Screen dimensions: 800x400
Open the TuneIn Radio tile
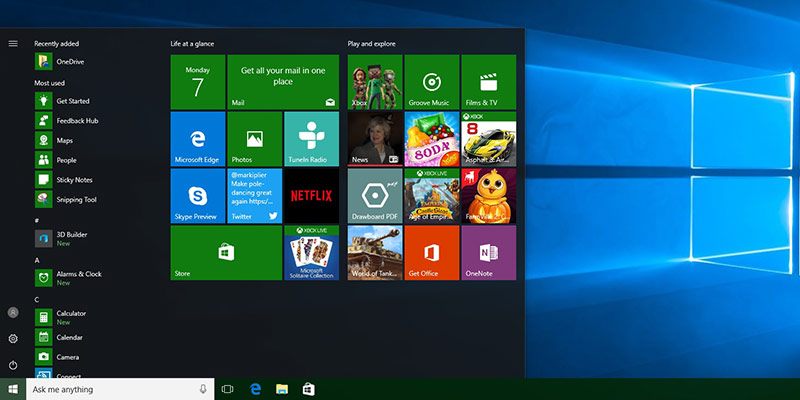point(312,139)
